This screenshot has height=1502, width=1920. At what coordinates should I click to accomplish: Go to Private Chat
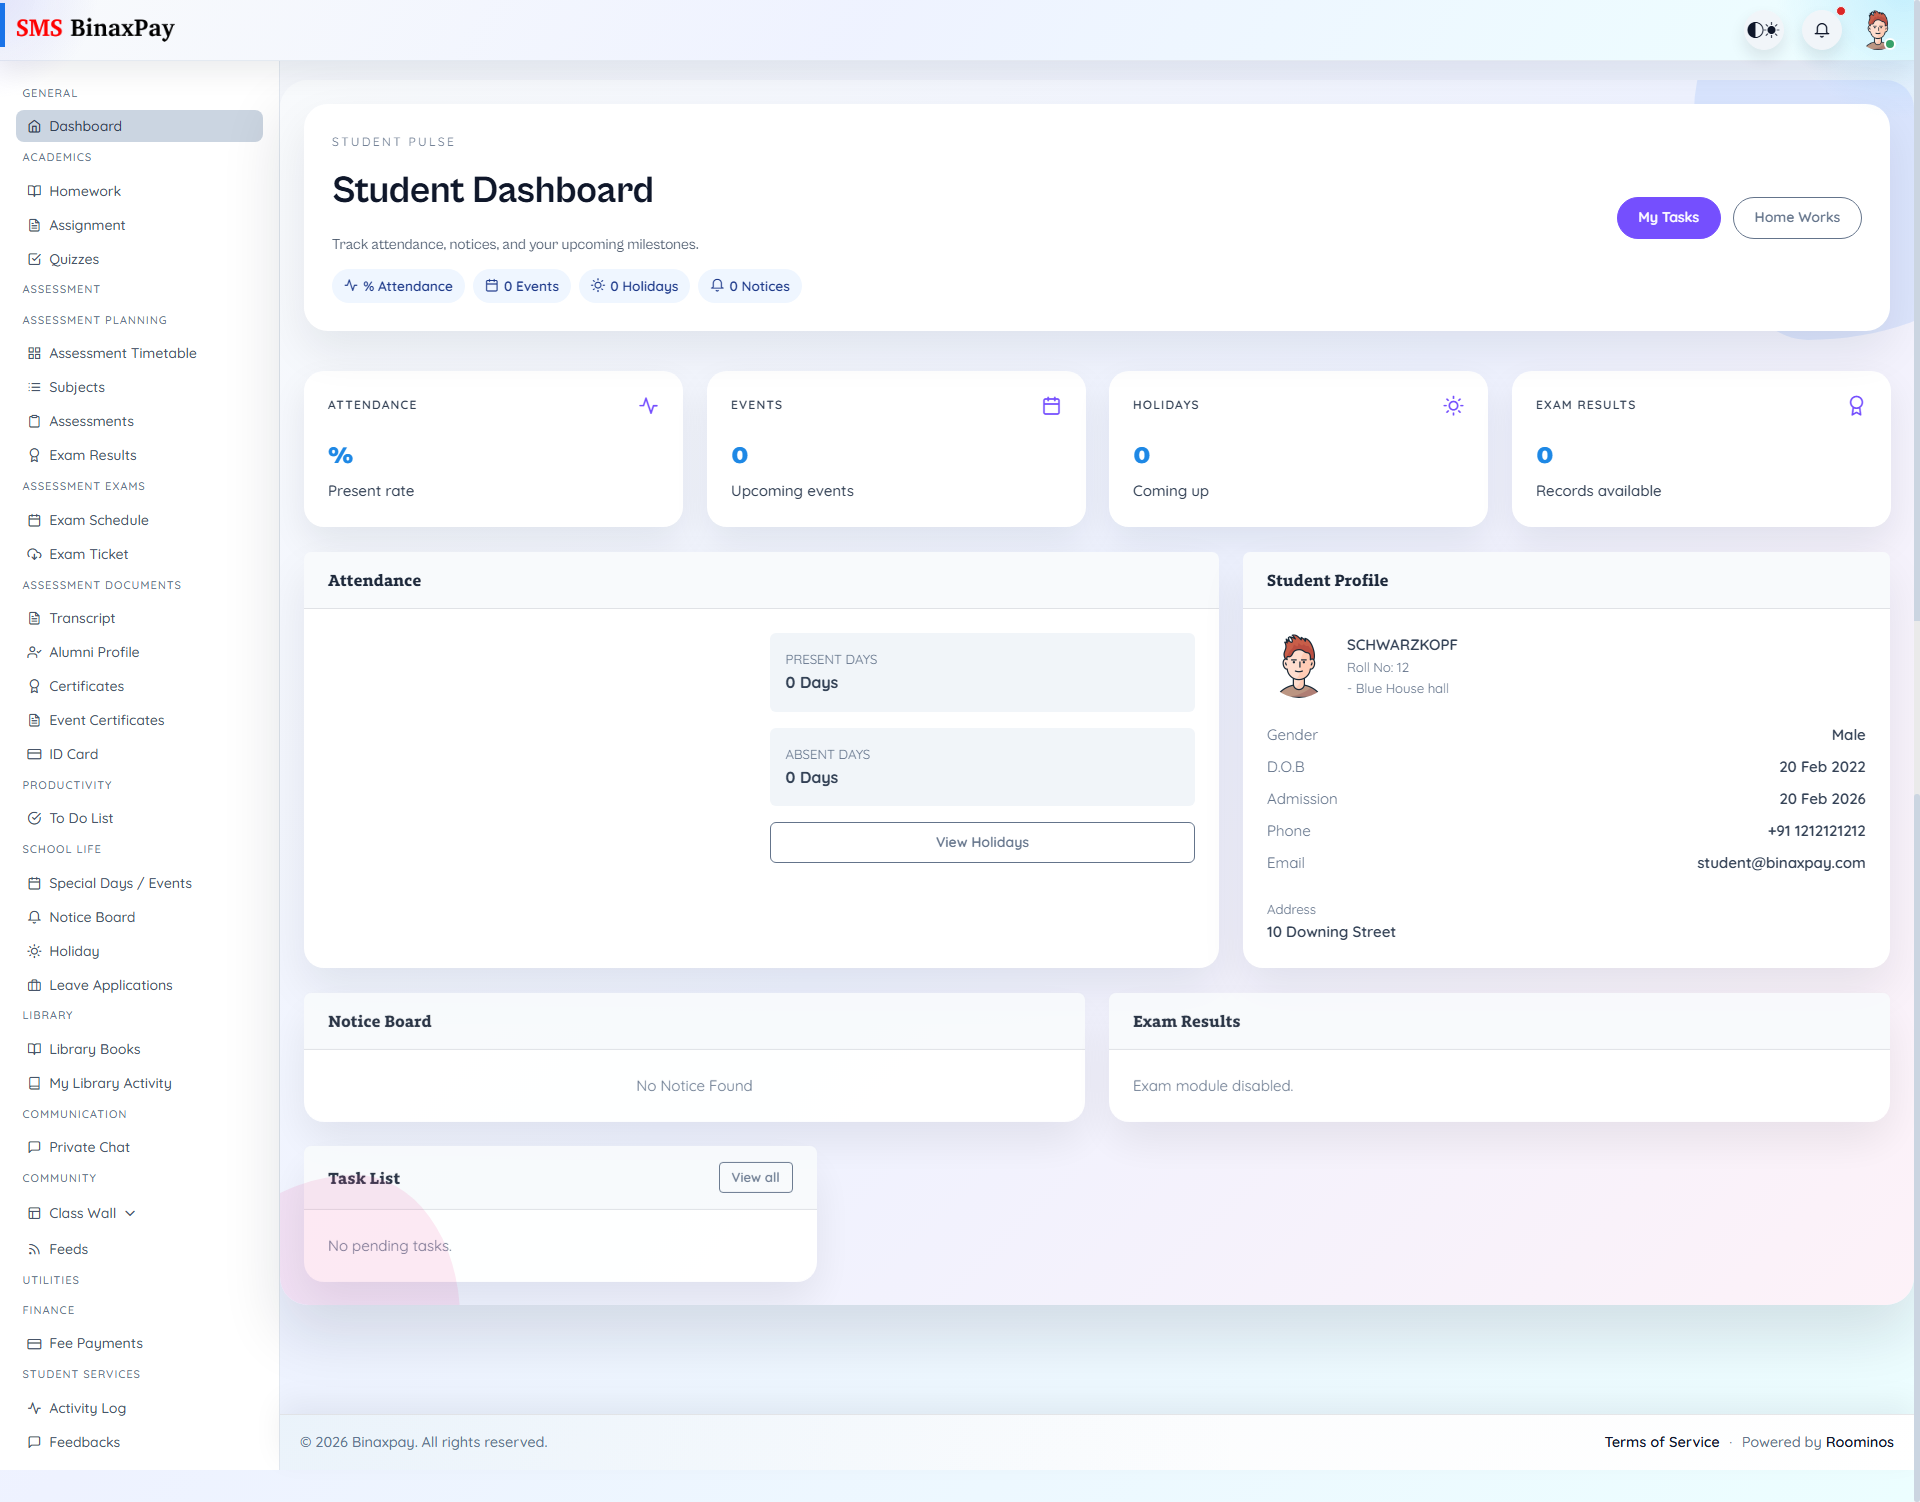click(89, 1147)
